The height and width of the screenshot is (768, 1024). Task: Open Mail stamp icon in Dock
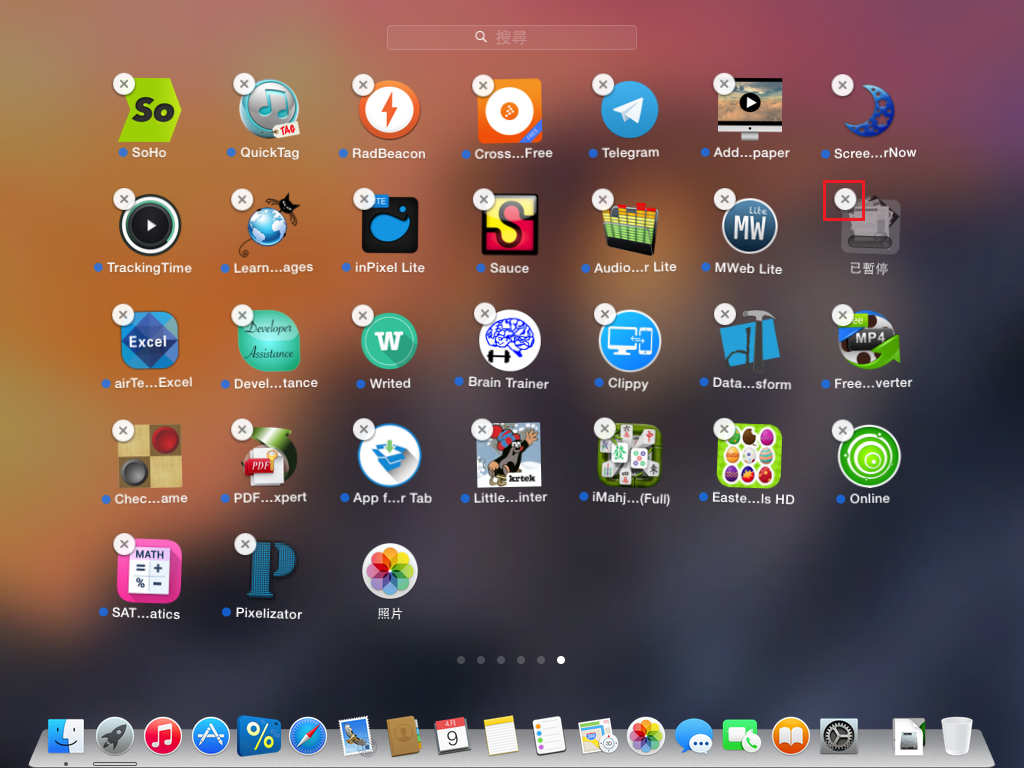click(356, 736)
